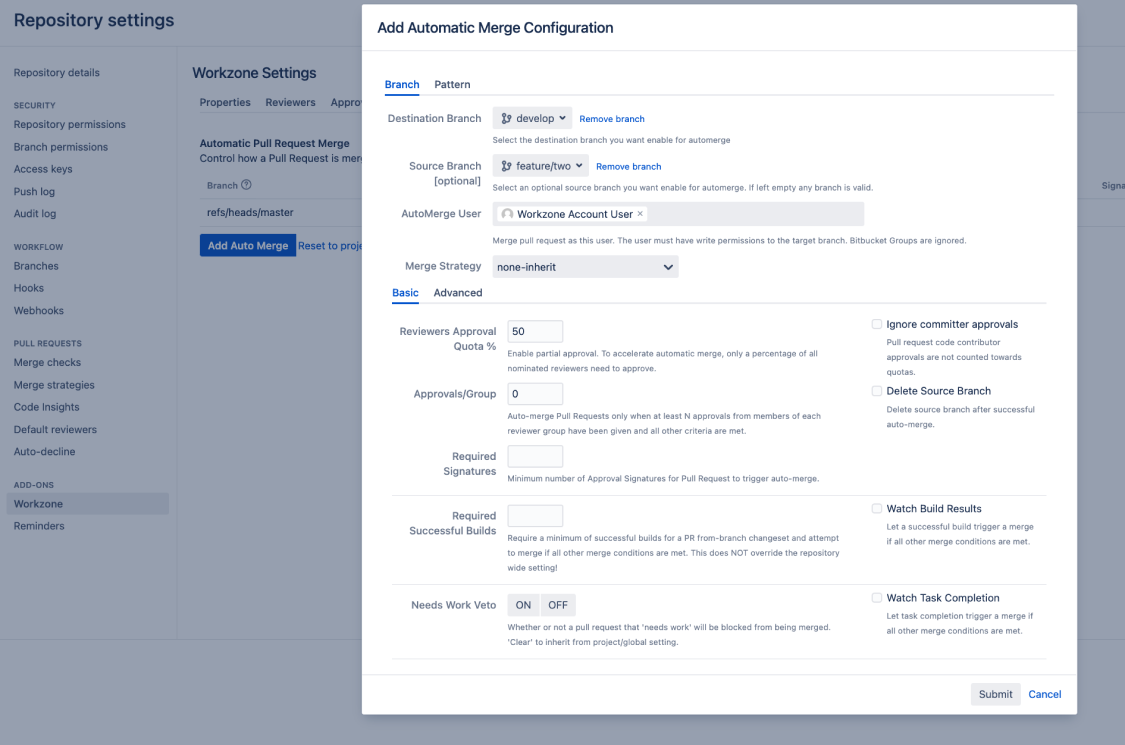Open Code Insights settings
Screen dimensions: 1125x745
click(47, 408)
